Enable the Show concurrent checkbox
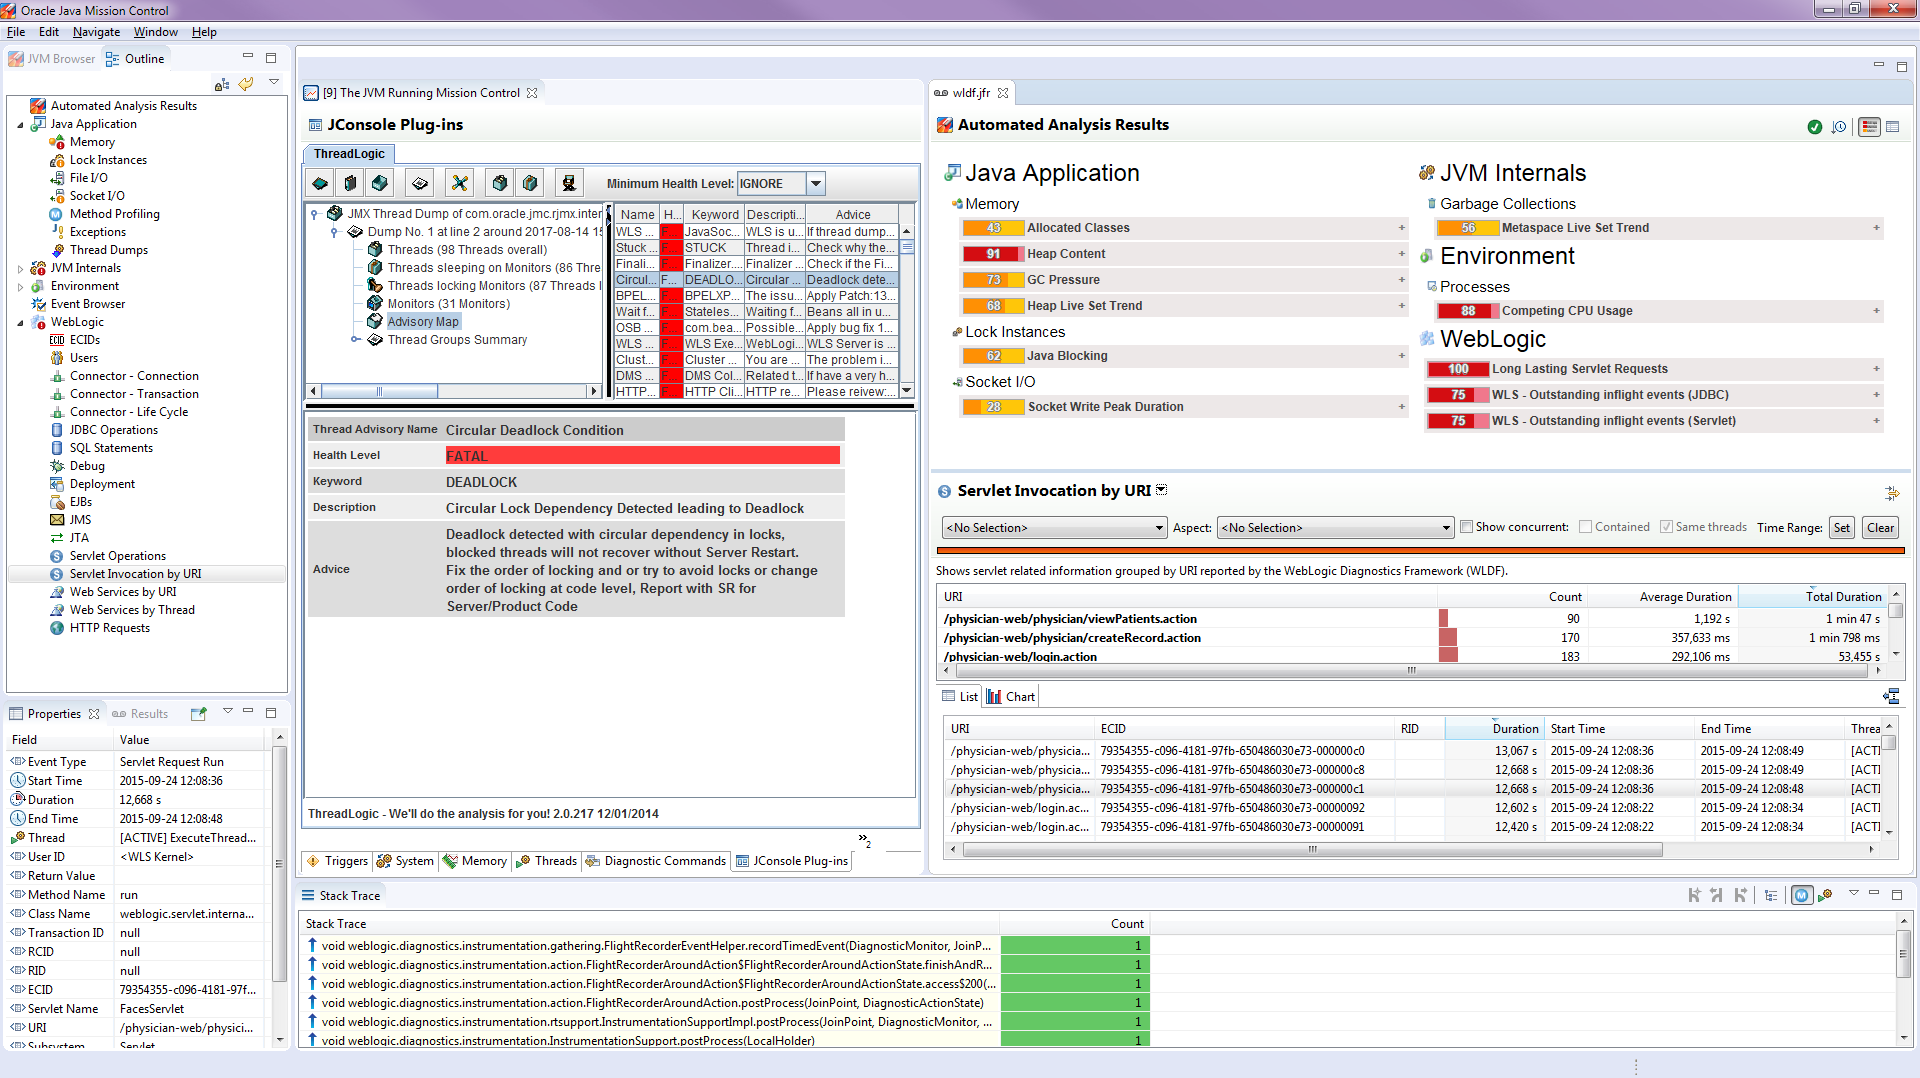 coord(1466,527)
